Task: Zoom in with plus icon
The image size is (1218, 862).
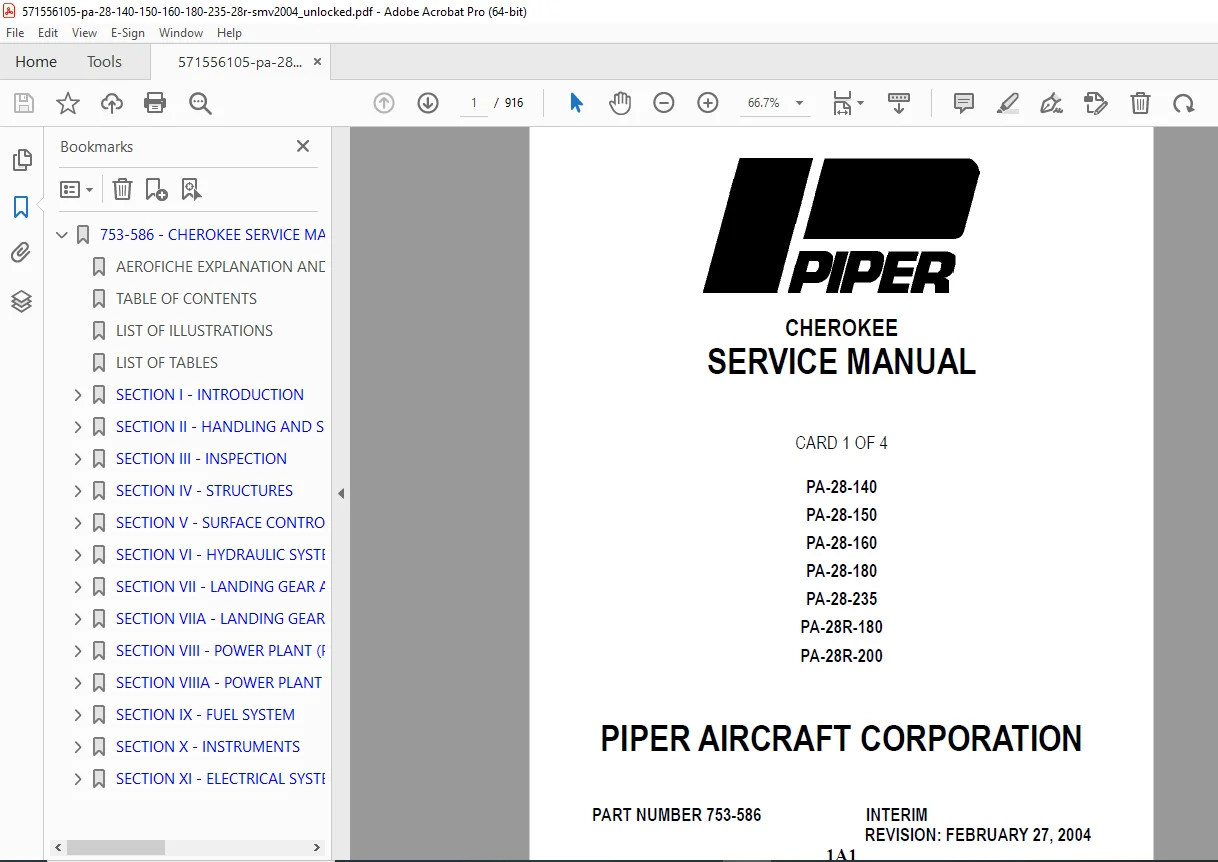Action: pos(708,103)
